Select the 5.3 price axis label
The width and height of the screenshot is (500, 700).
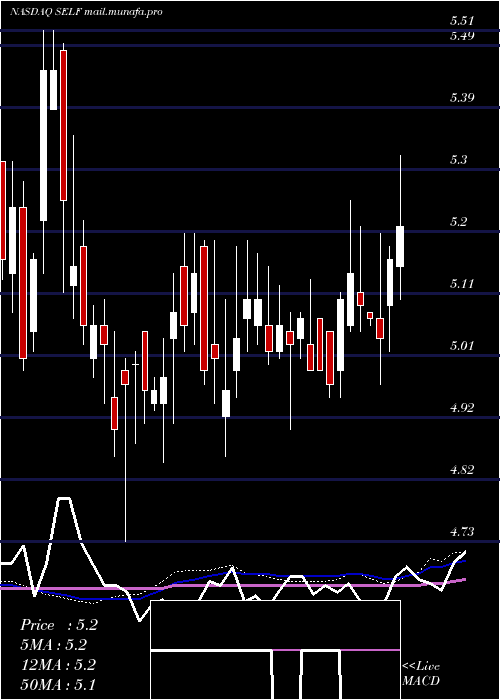point(459,159)
